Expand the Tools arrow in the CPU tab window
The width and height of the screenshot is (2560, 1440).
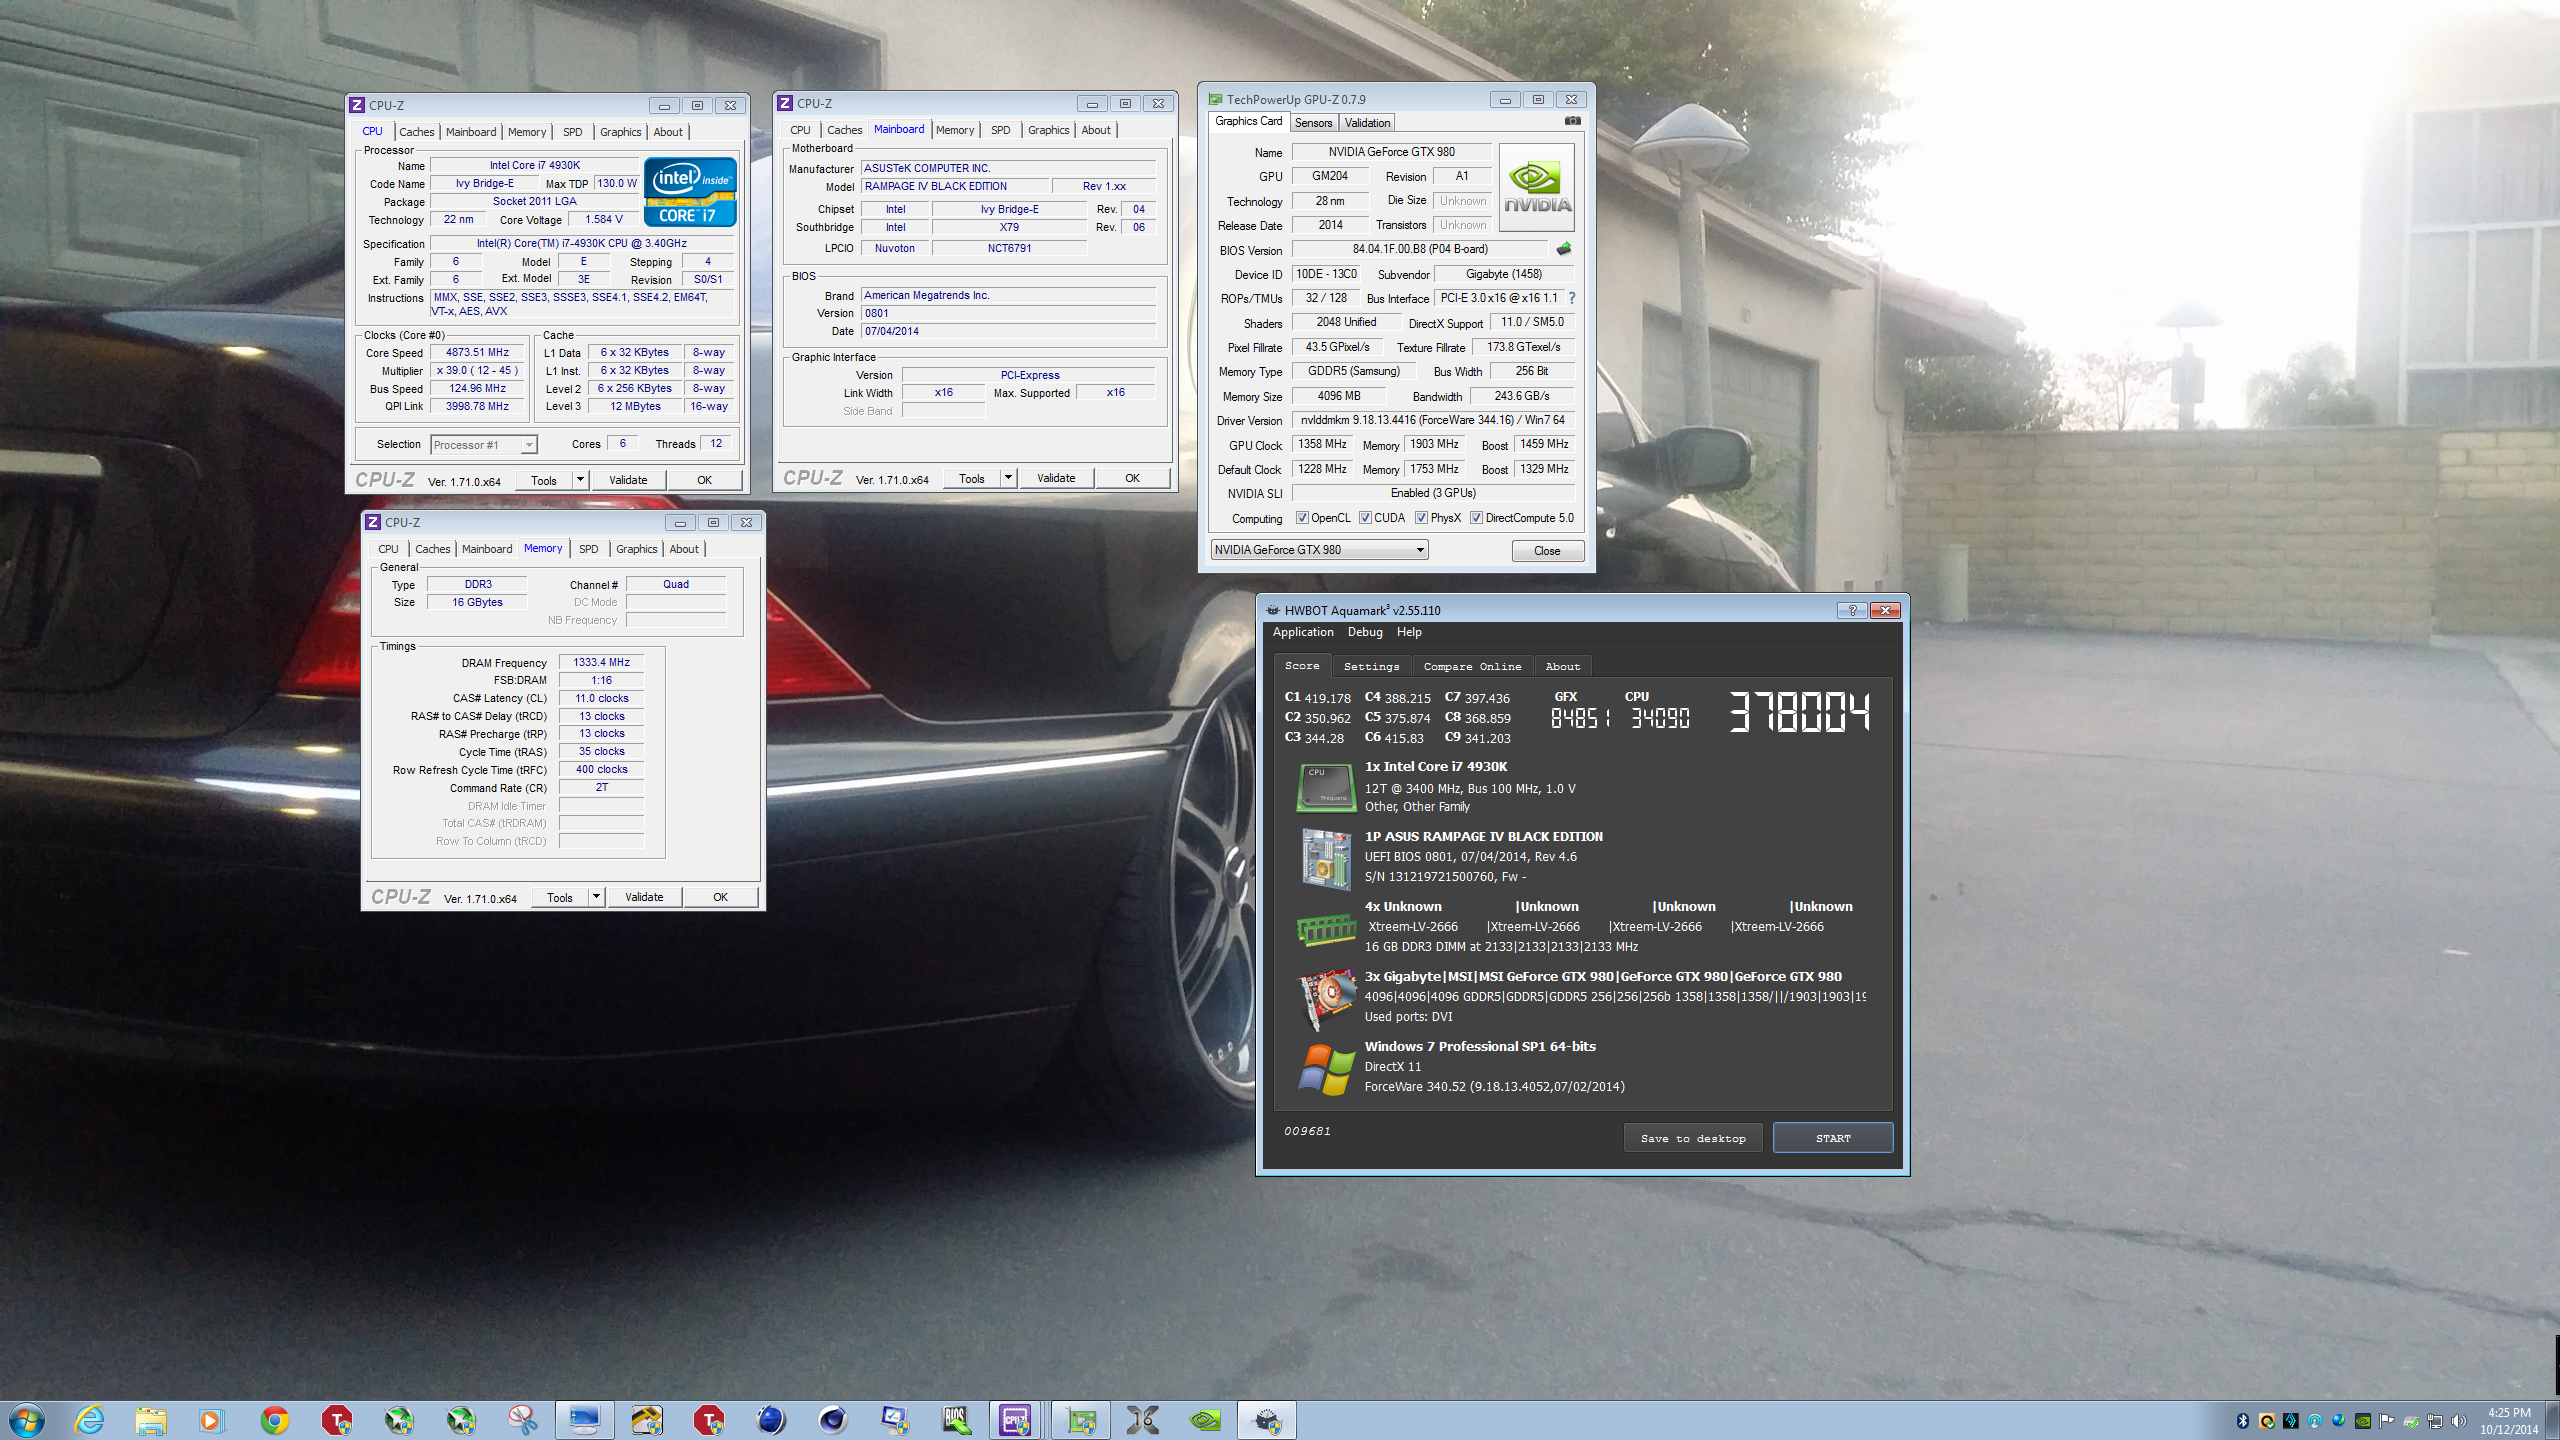coord(580,480)
